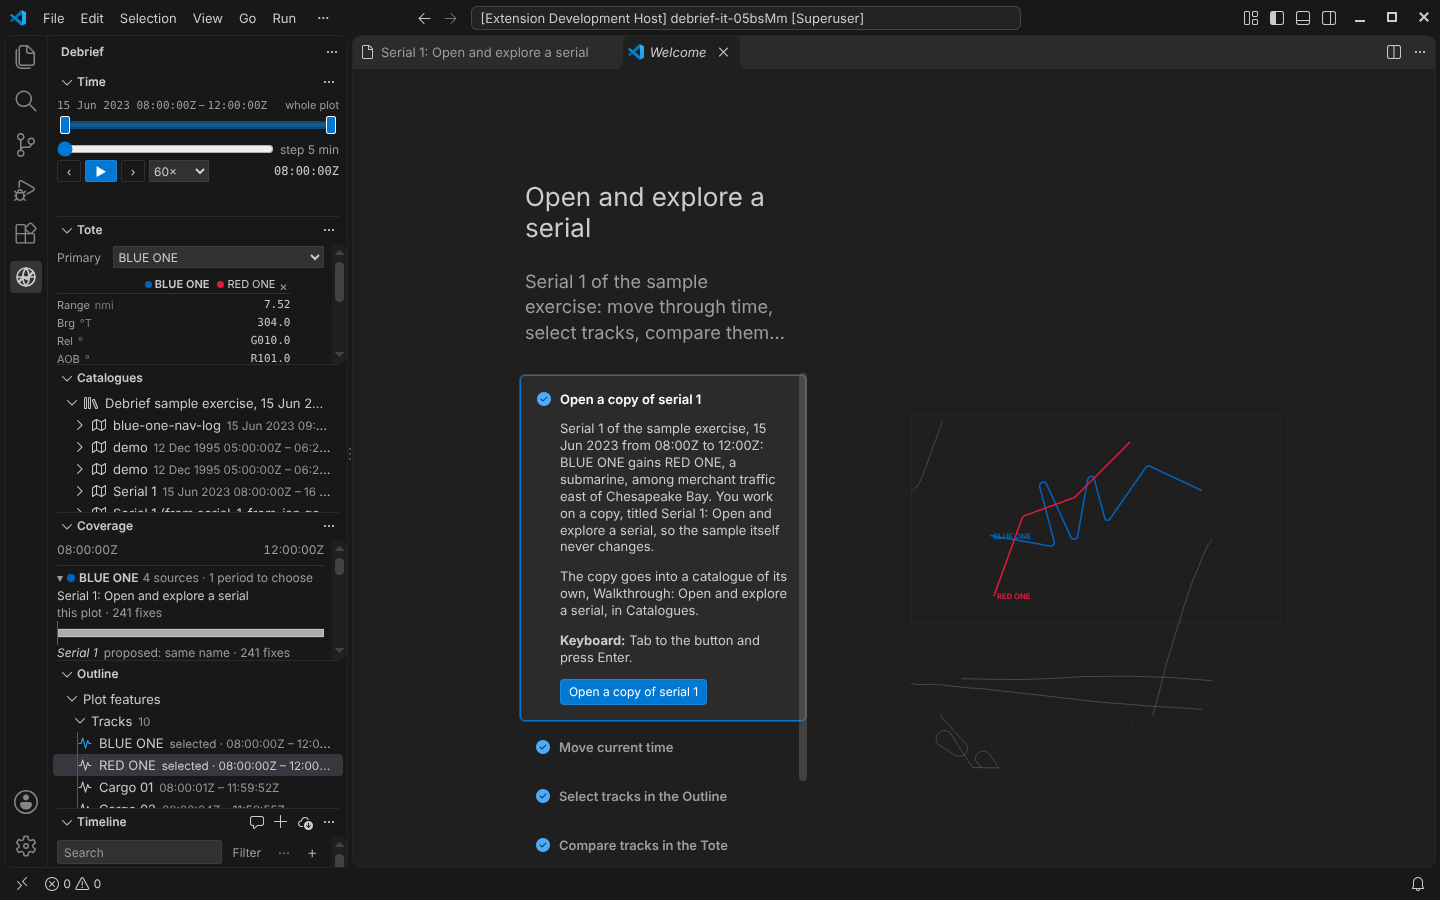This screenshot has height=900, width=1440.
Task: Open the notifications bell in status bar
Action: click(1417, 884)
